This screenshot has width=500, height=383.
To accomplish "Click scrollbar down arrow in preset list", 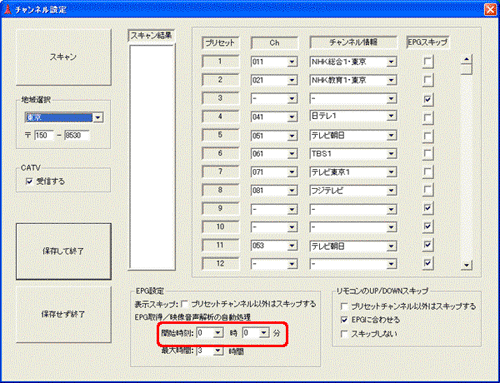I will coord(467,265).
